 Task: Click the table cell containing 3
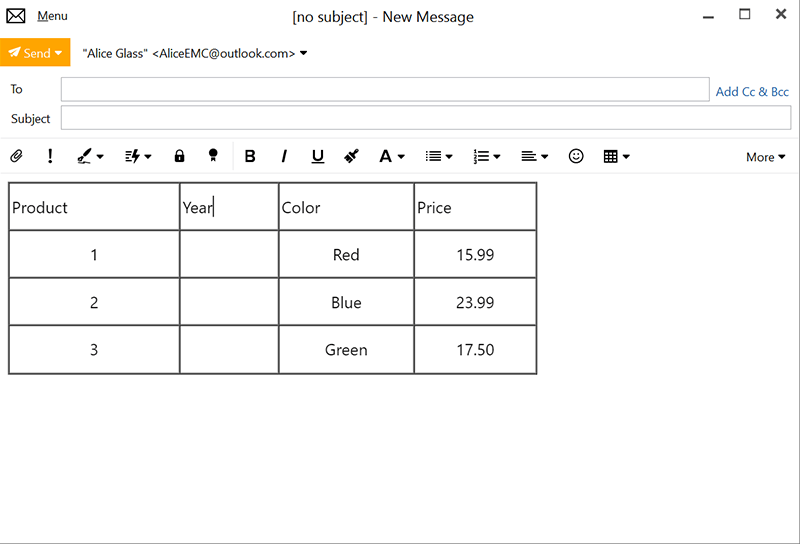click(x=94, y=350)
